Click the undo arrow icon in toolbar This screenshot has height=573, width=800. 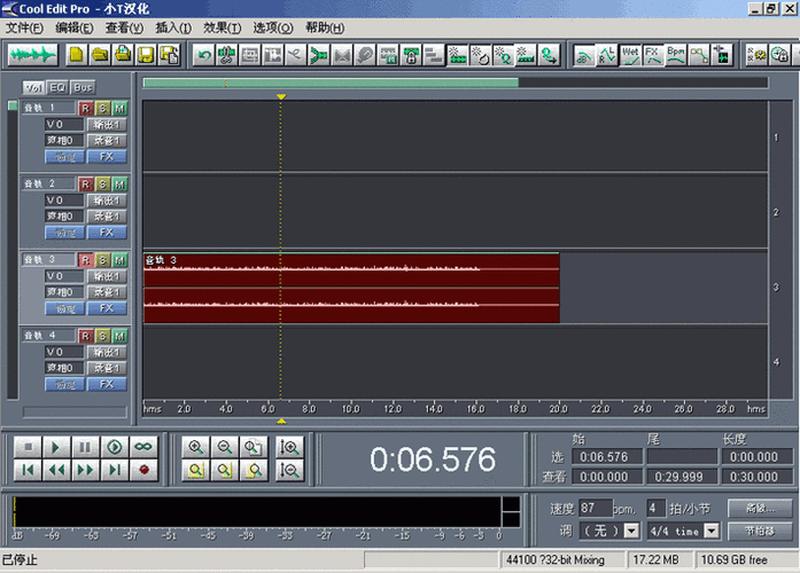tap(204, 55)
